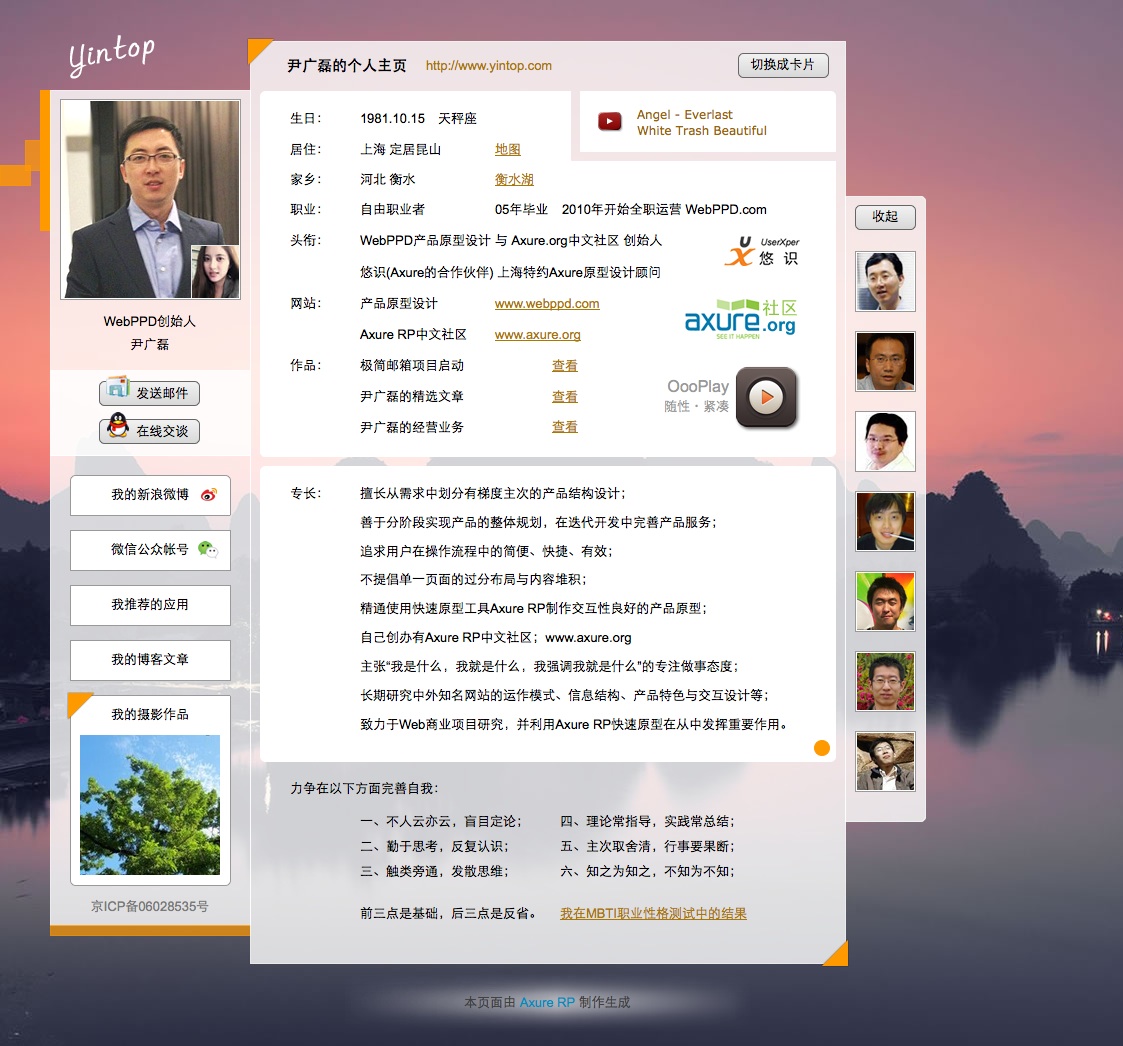Click the Sina Weibo icon
Screen dimensions: 1123x1046
[208, 494]
